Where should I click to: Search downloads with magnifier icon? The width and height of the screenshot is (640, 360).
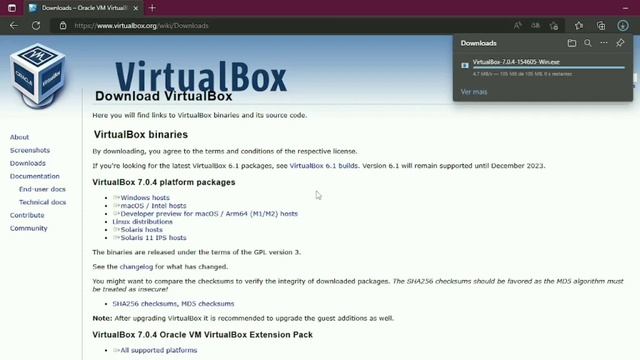click(x=588, y=43)
